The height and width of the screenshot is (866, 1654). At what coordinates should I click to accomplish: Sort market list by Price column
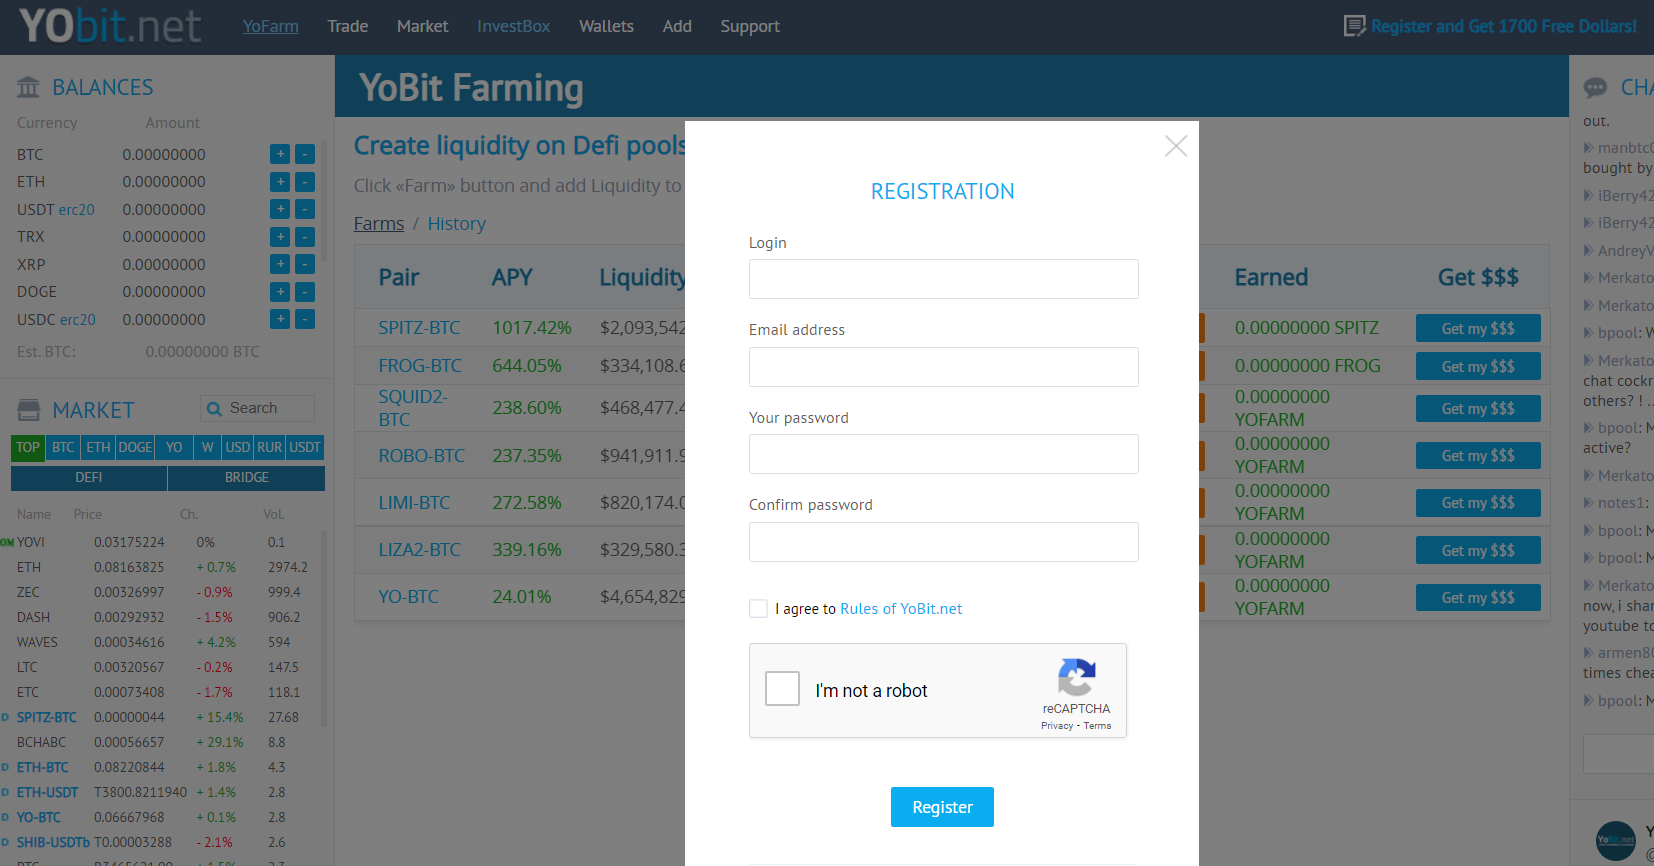[87, 514]
